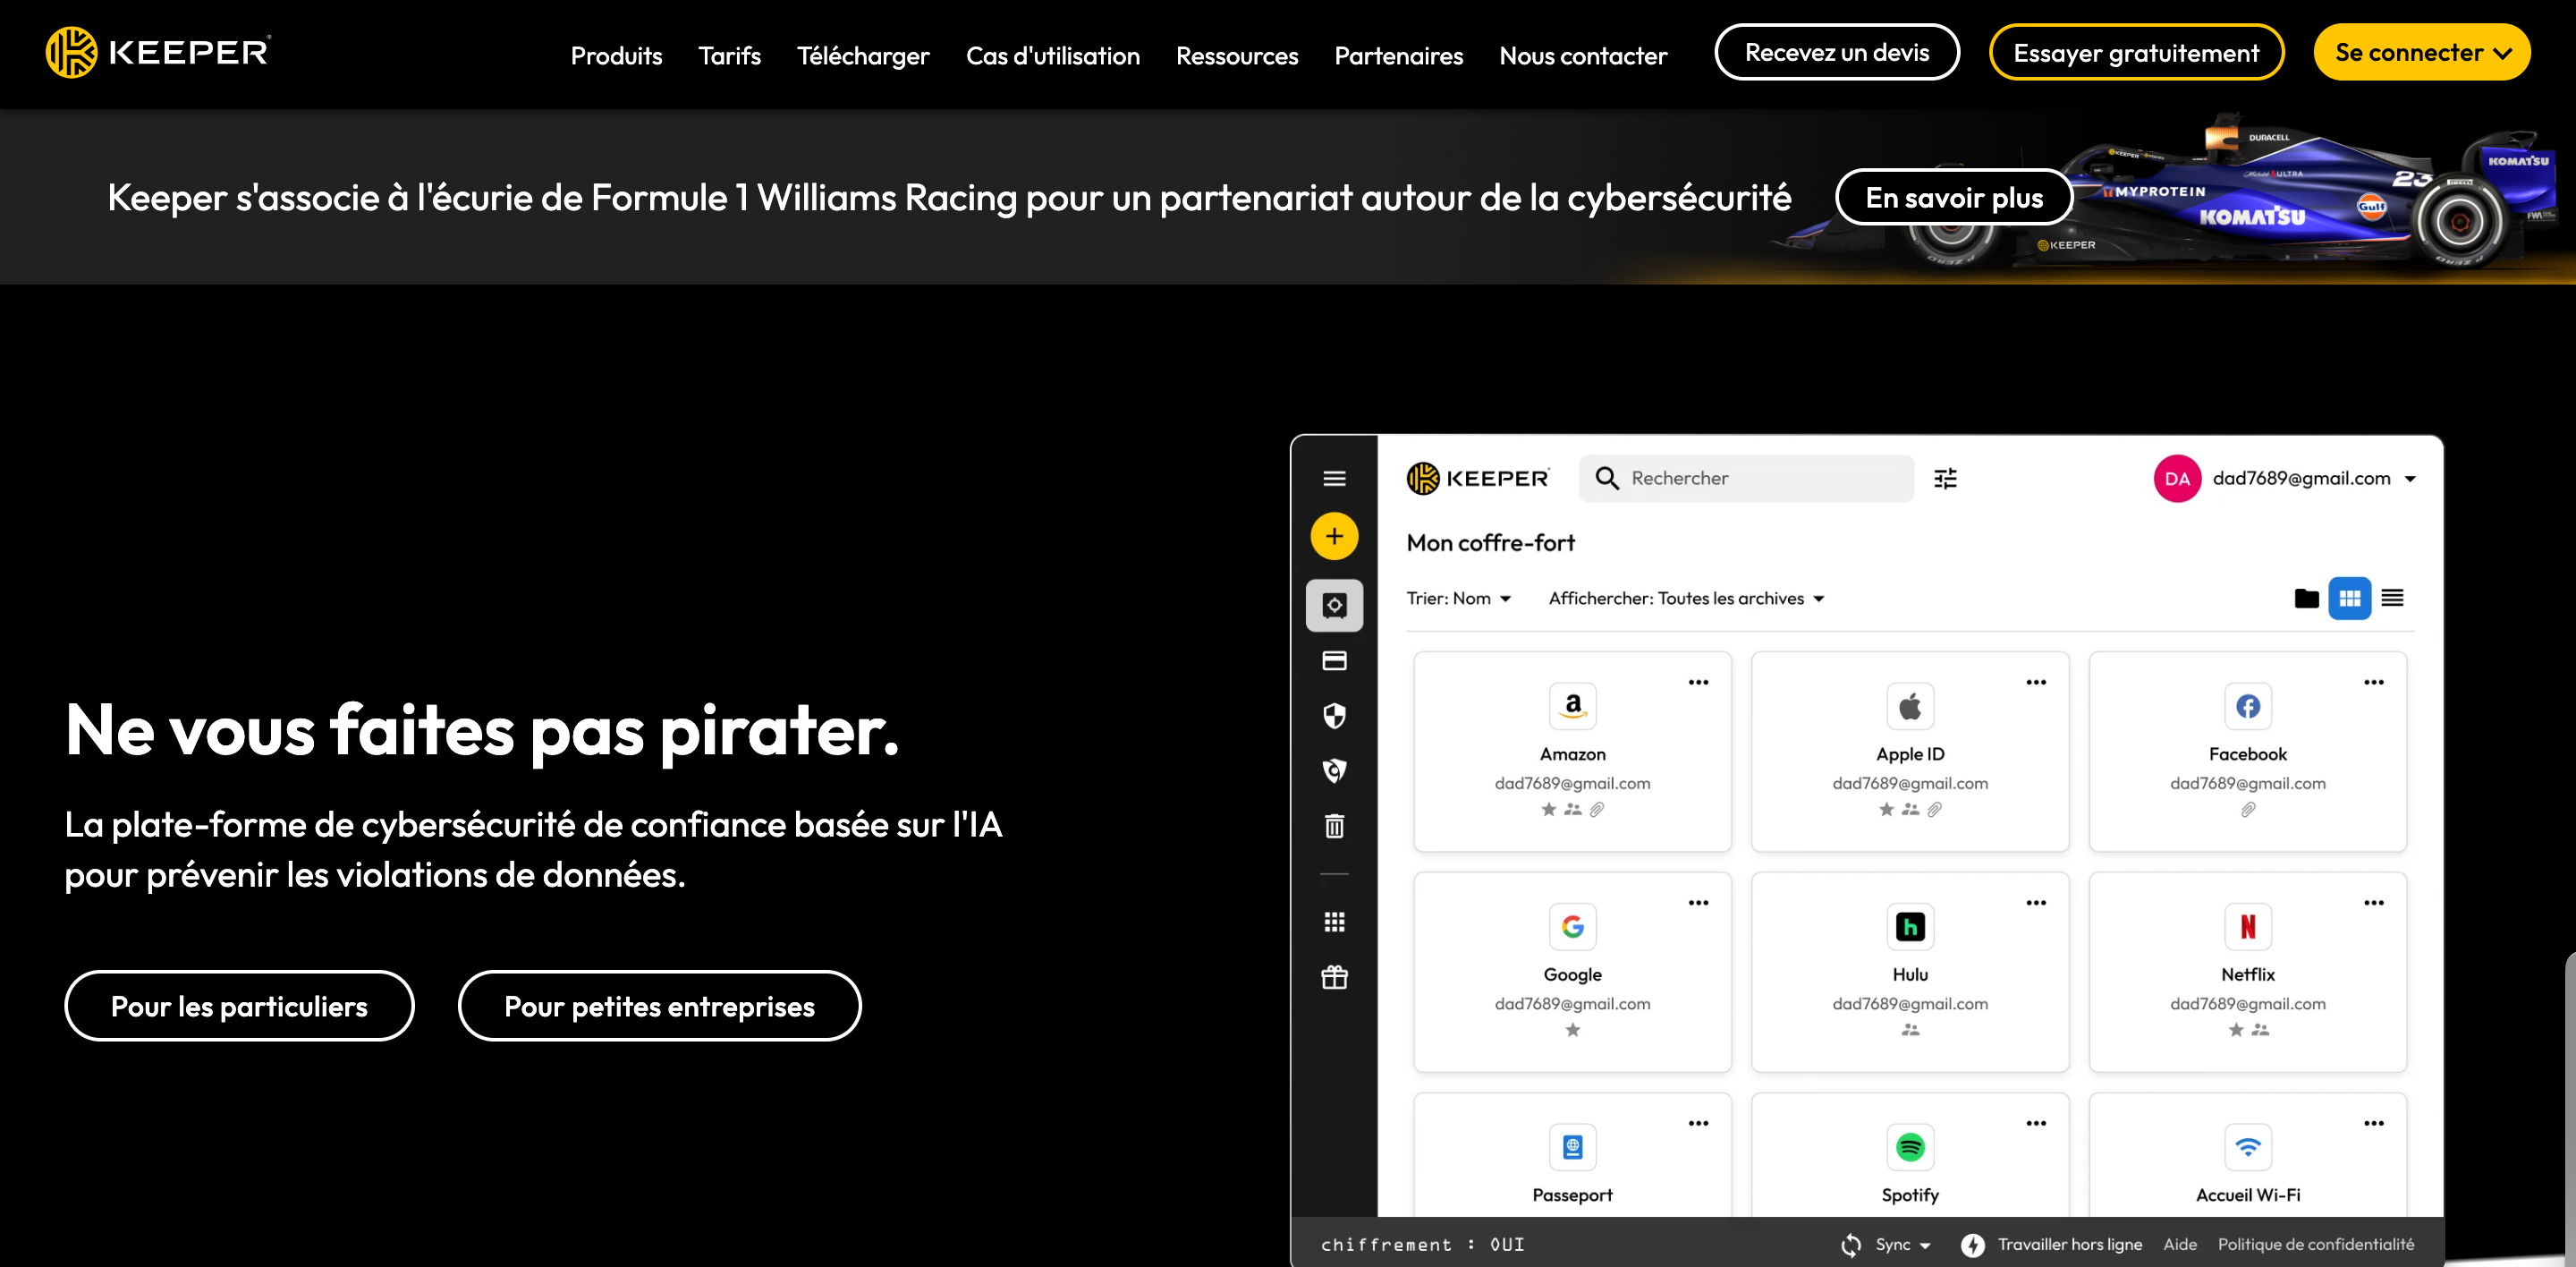Click Essayer gratuitement button
The height and width of the screenshot is (1267, 2576).
point(2136,52)
